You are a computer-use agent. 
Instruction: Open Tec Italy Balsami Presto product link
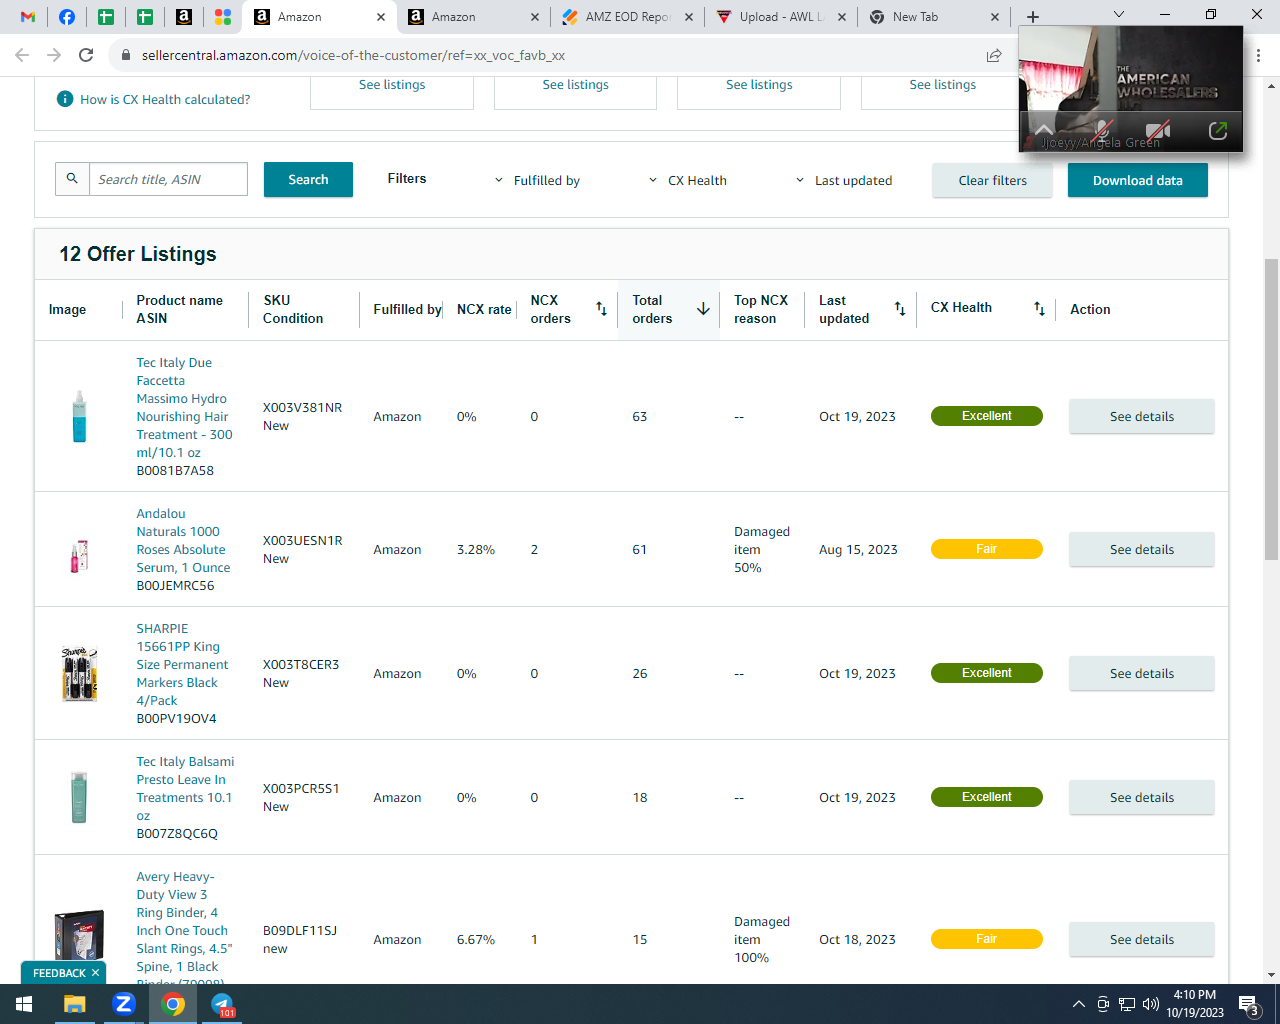(x=185, y=788)
